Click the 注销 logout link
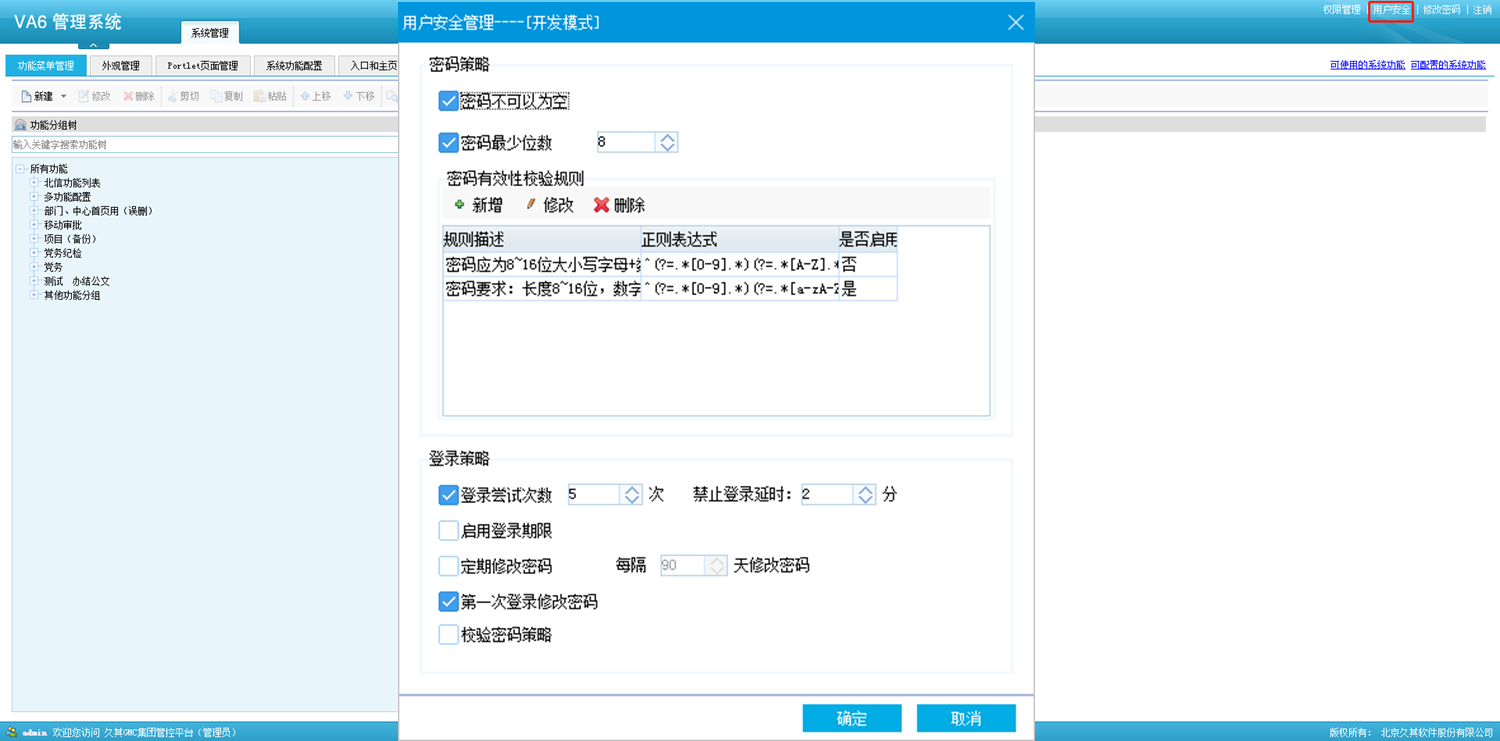This screenshot has height=741, width=1500. (1482, 10)
